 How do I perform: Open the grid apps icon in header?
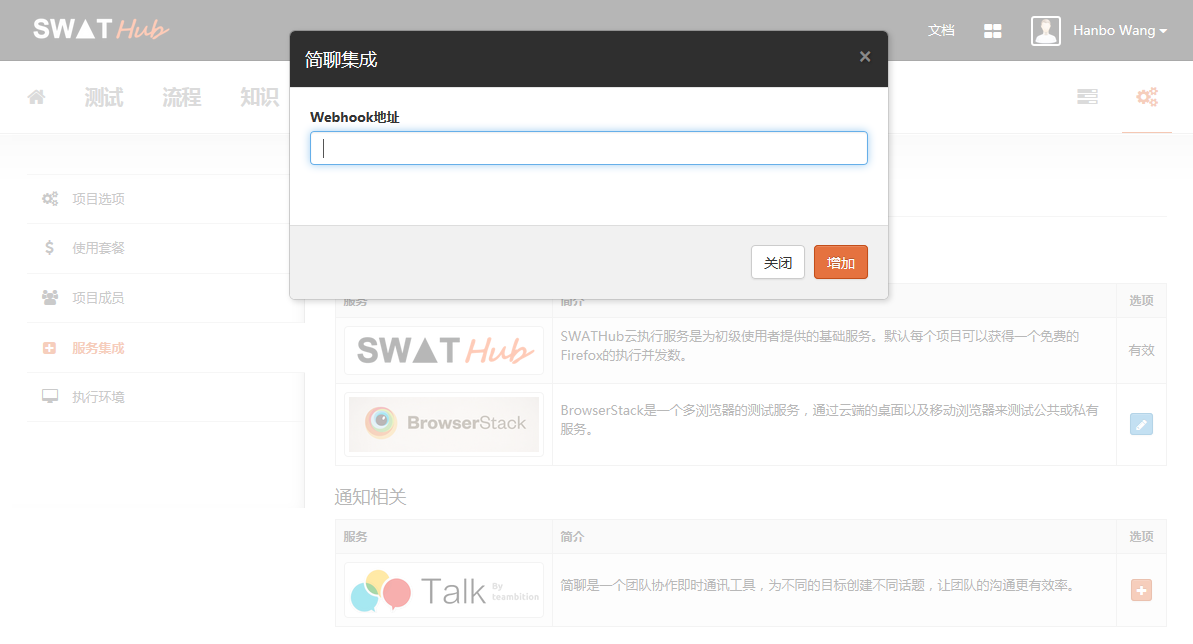(x=992, y=30)
